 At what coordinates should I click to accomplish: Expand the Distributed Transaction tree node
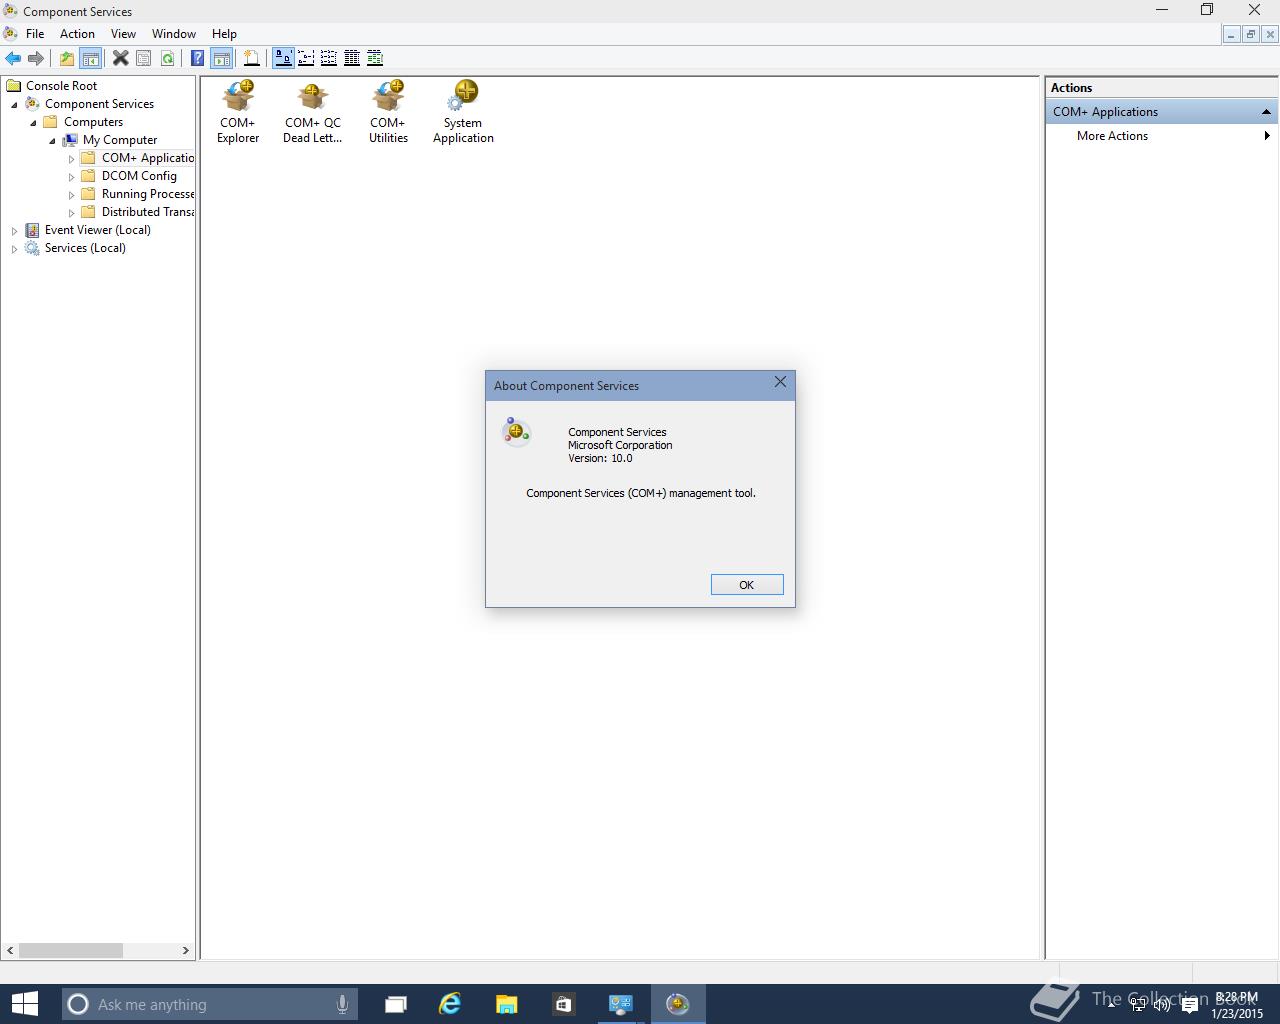[x=71, y=213]
